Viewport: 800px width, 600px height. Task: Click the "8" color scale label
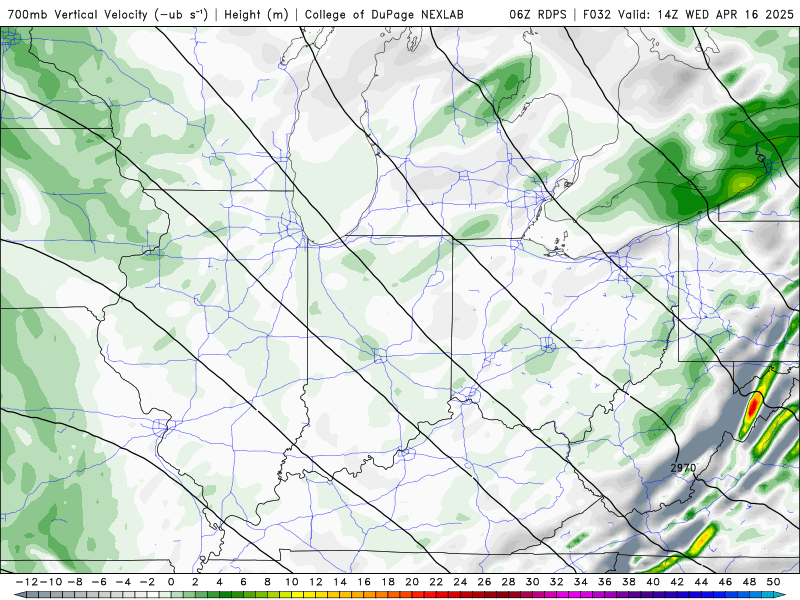pyautogui.click(x=267, y=582)
